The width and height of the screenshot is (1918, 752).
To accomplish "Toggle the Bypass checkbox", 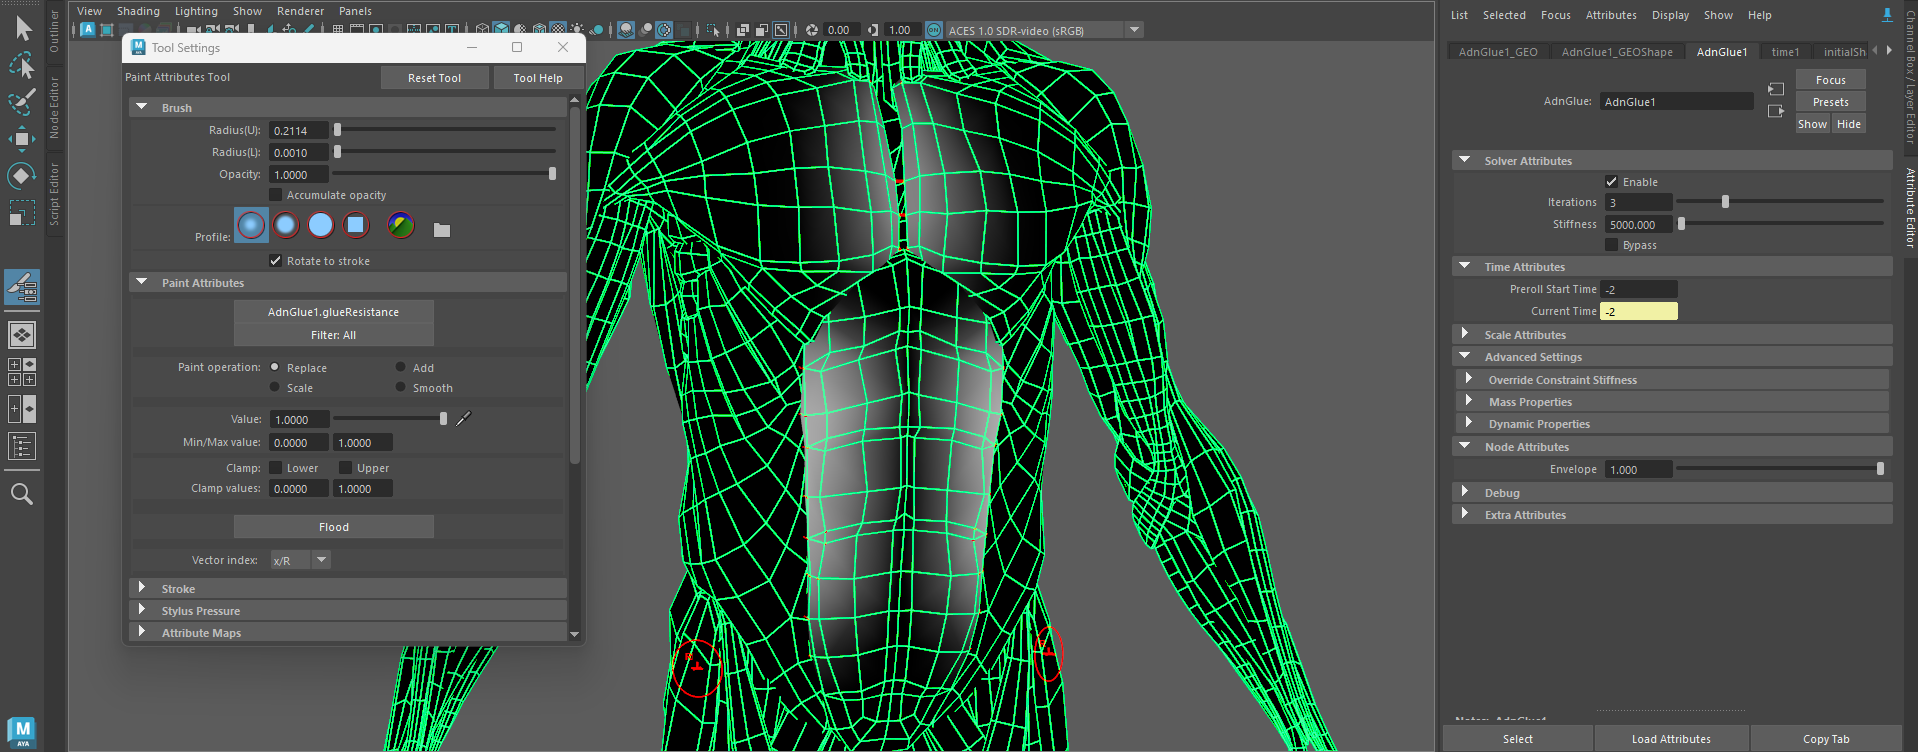I will tap(1611, 245).
